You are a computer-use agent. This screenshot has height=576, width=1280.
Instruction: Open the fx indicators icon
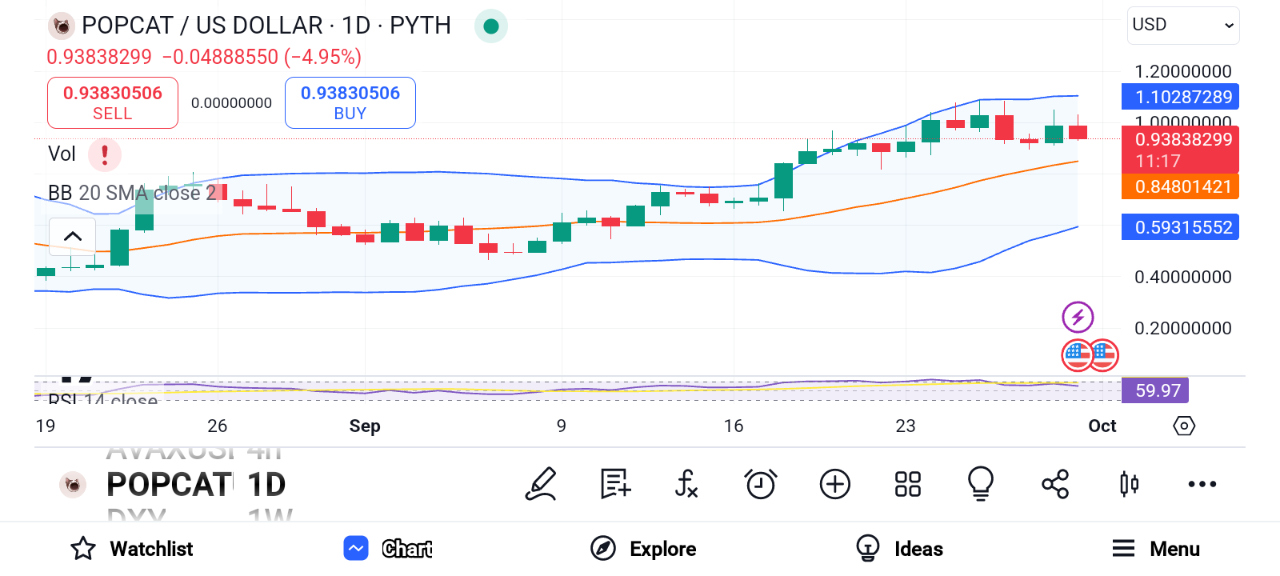pyautogui.click(x=686, y=484)
